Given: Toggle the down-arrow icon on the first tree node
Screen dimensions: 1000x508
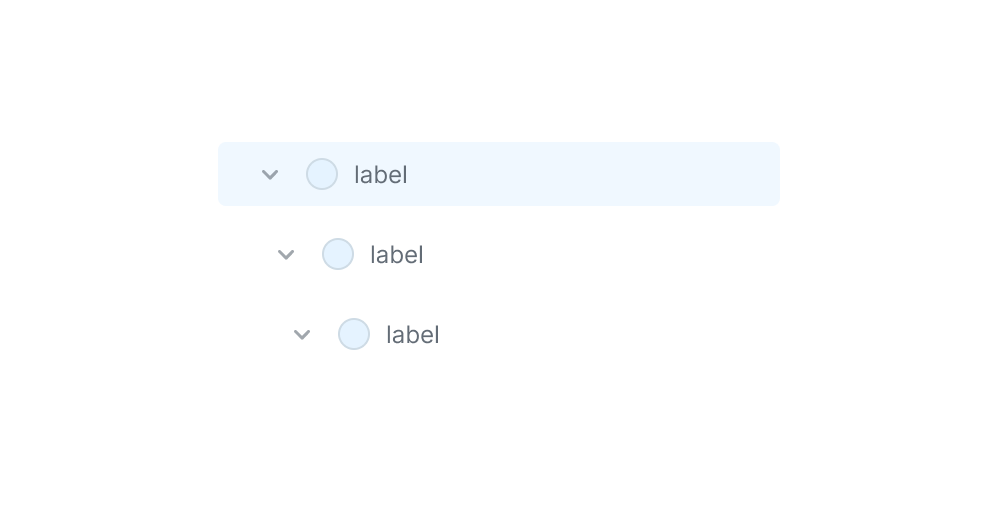Looking at the screenshot, I should (x=270, y=175).
